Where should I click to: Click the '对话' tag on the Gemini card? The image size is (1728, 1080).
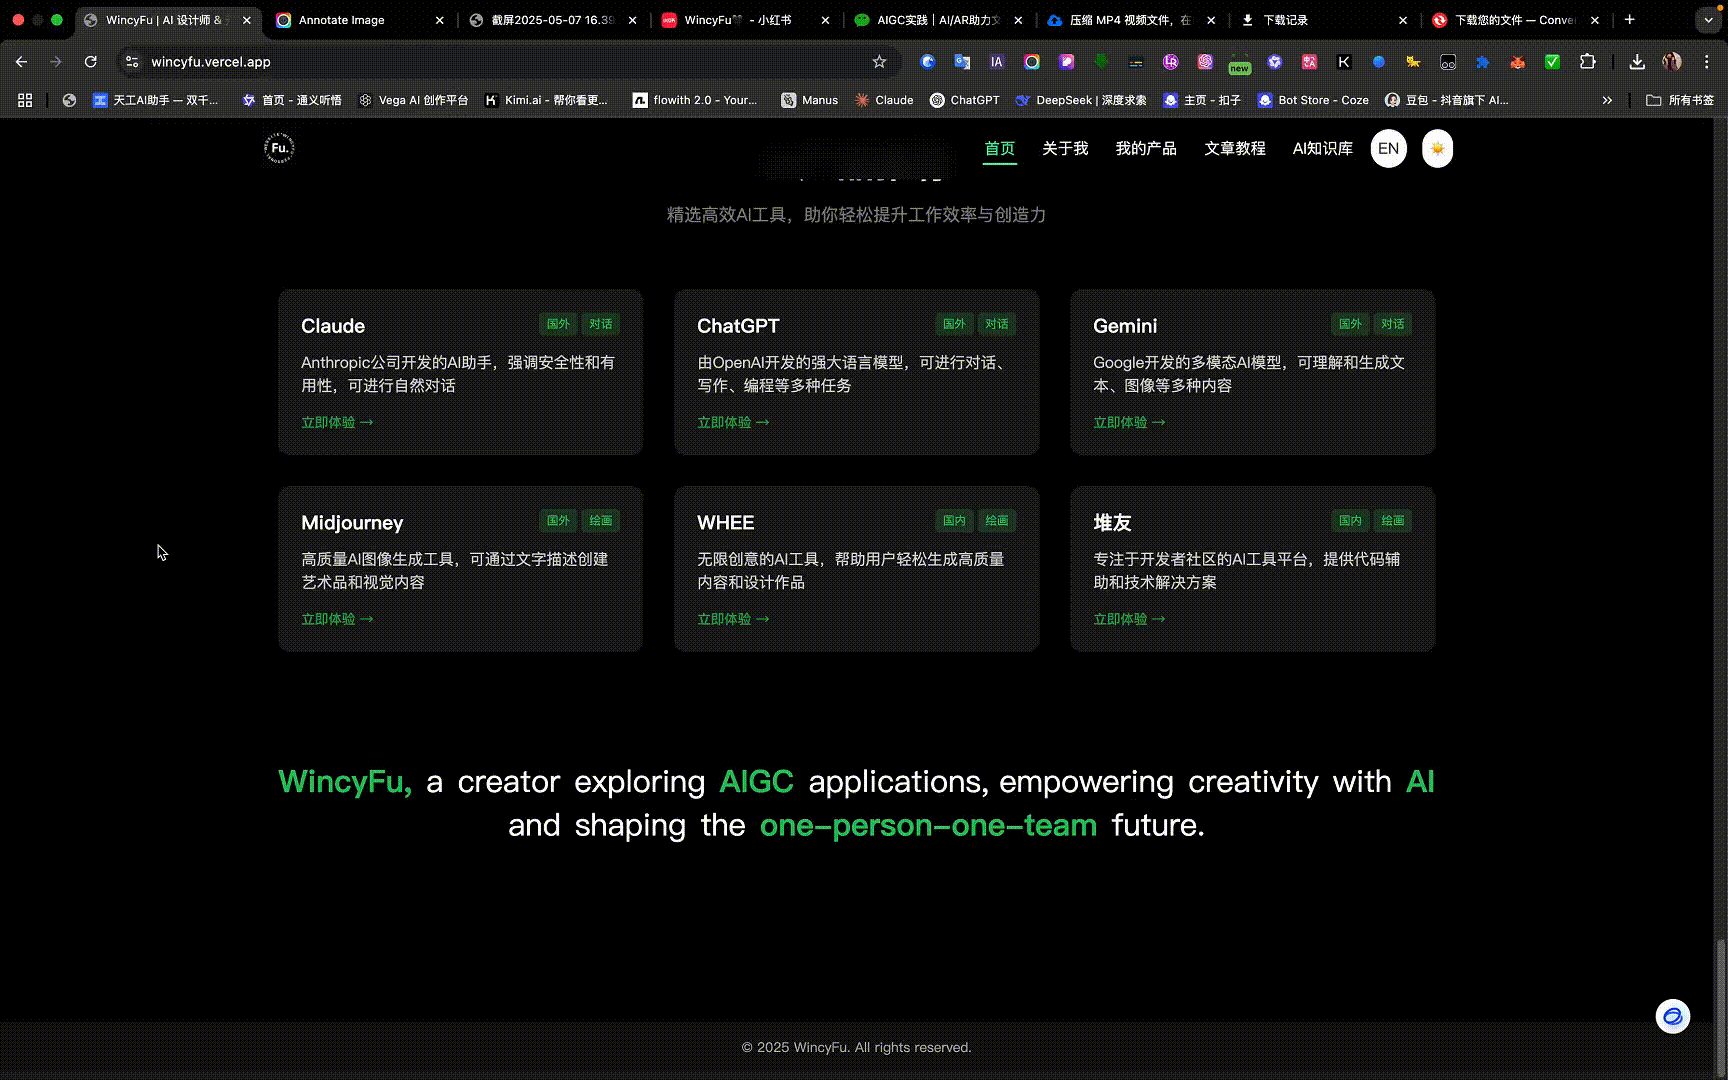(x=1392, y=324)
